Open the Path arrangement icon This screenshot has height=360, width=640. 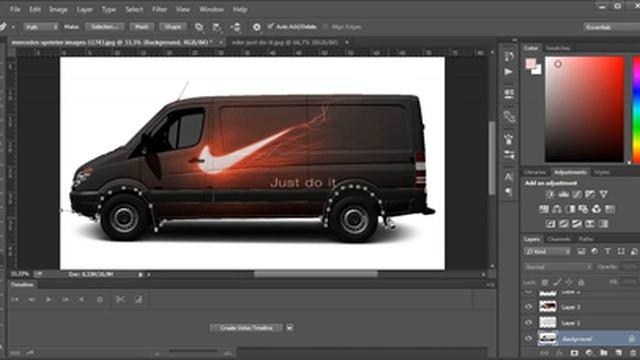click(236, 27)
